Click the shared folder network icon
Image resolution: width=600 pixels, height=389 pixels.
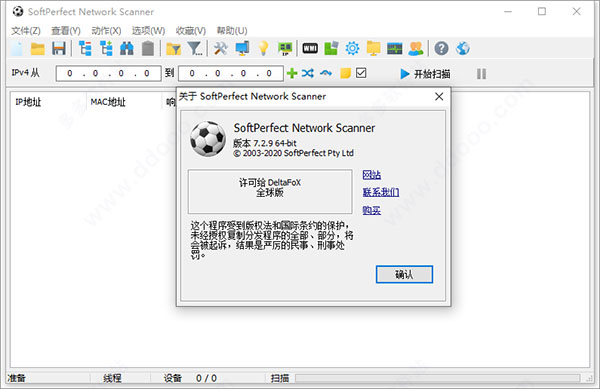(x=373, y=49)
